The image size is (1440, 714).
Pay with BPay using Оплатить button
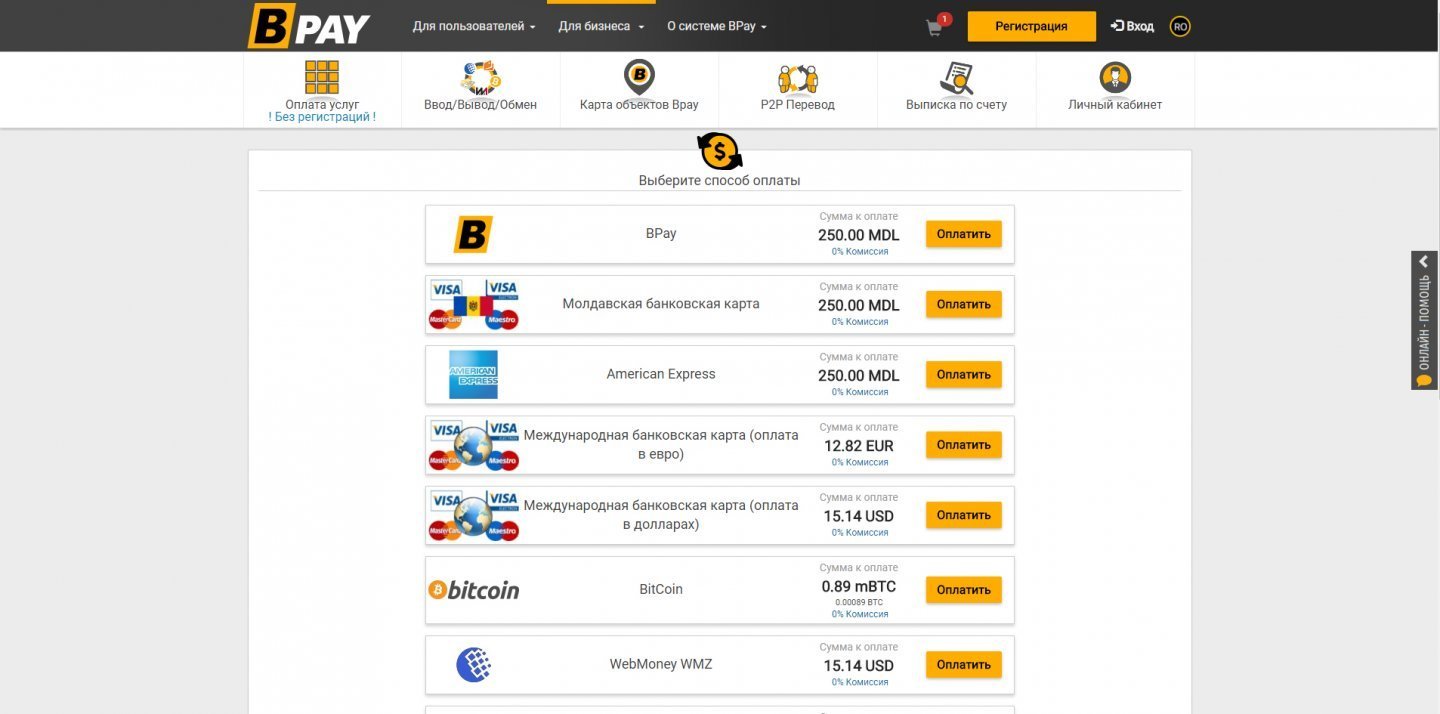point(964,234)
